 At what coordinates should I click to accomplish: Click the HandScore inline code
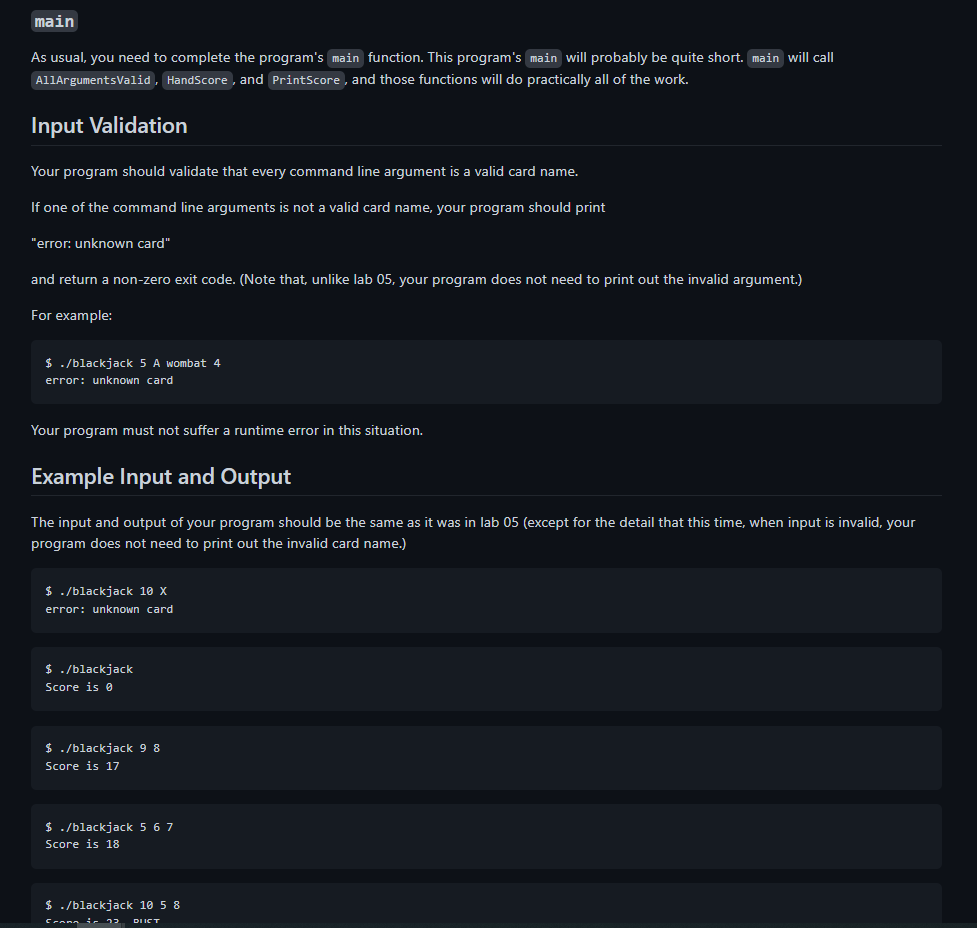[197, 80]
